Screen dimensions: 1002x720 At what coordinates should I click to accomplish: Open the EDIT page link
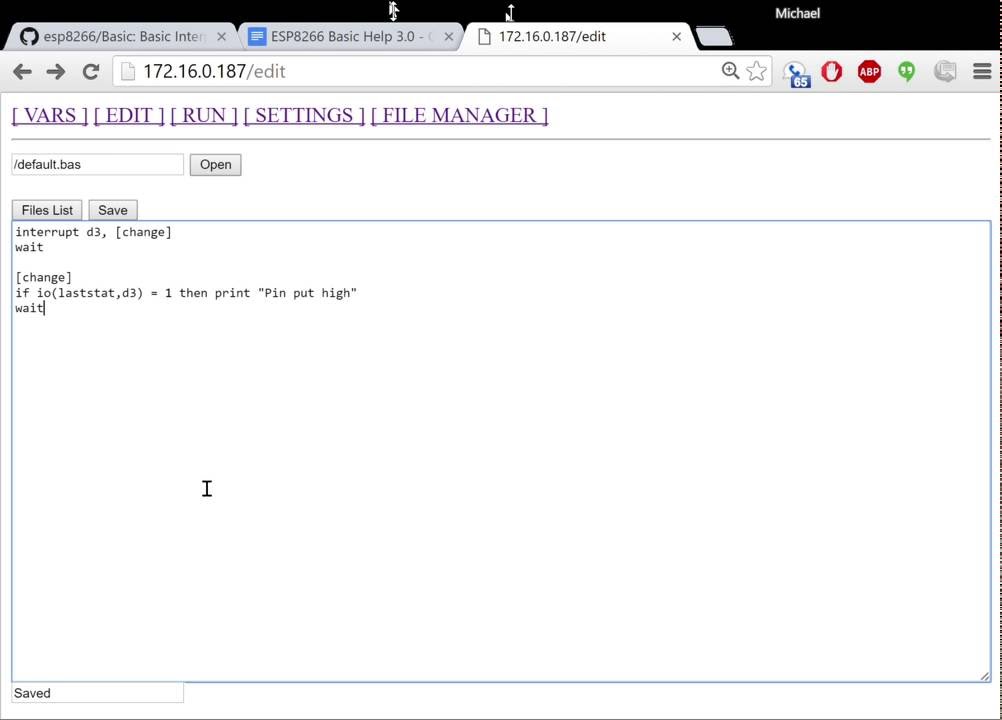[129, 116]
